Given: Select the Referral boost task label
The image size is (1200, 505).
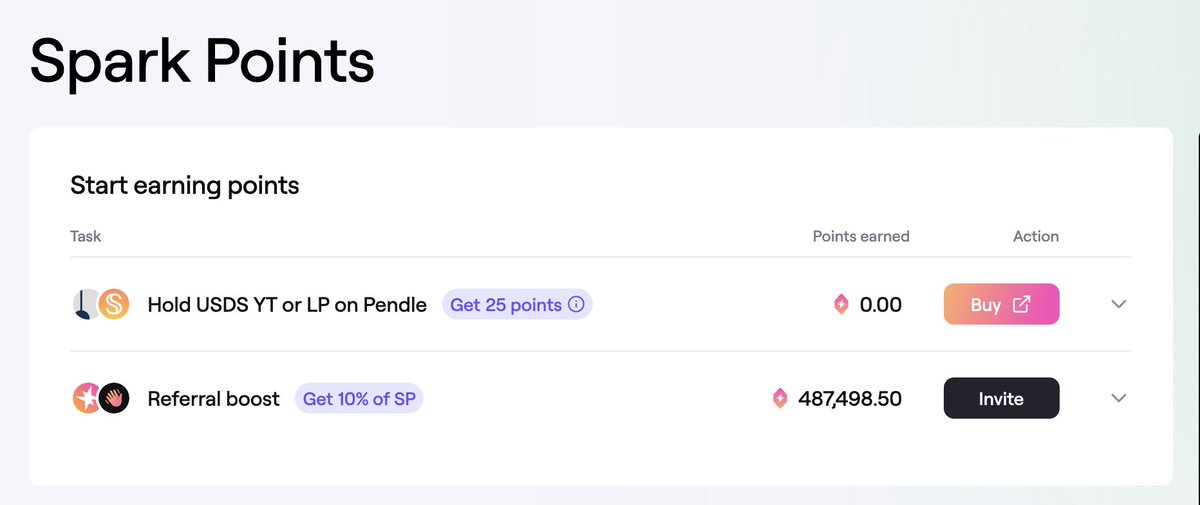Looking at the screenshot, I should 214,399.
